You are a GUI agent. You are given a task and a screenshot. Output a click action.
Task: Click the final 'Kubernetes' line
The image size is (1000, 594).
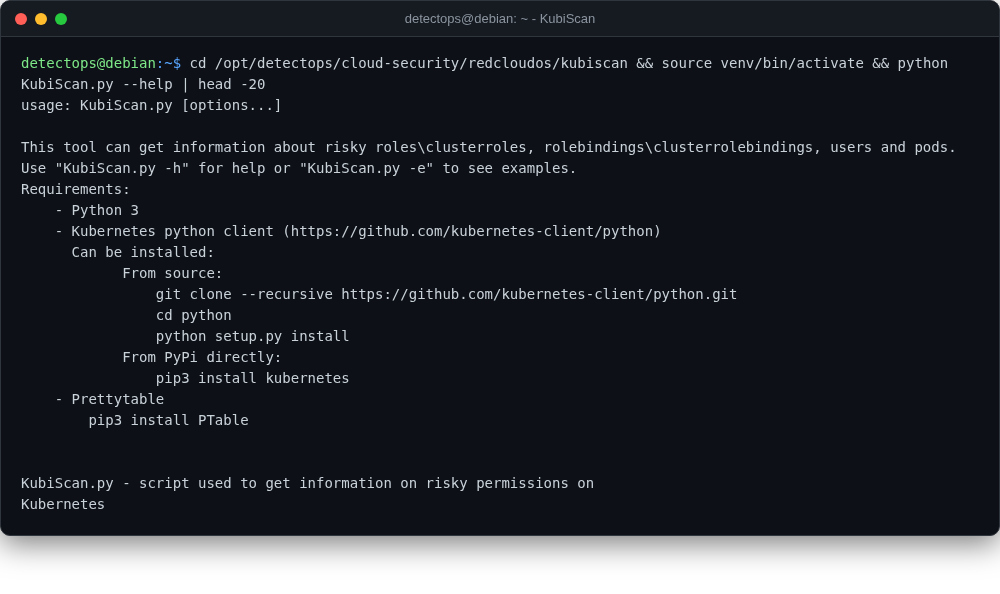(x=62, y=505)
